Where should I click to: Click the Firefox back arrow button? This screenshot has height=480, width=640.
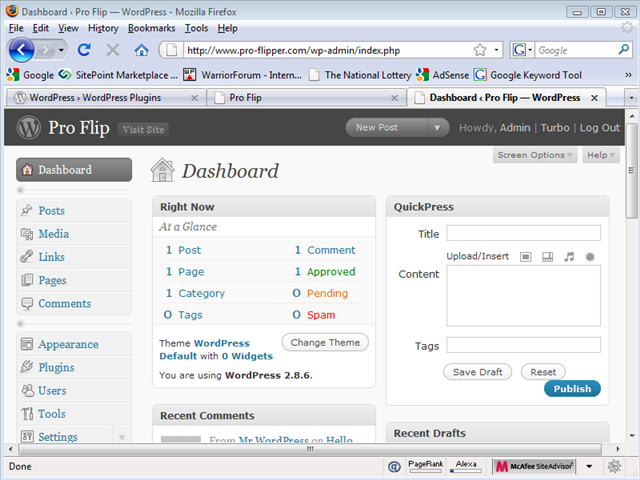pyautogui.click(x=21, y=50)
